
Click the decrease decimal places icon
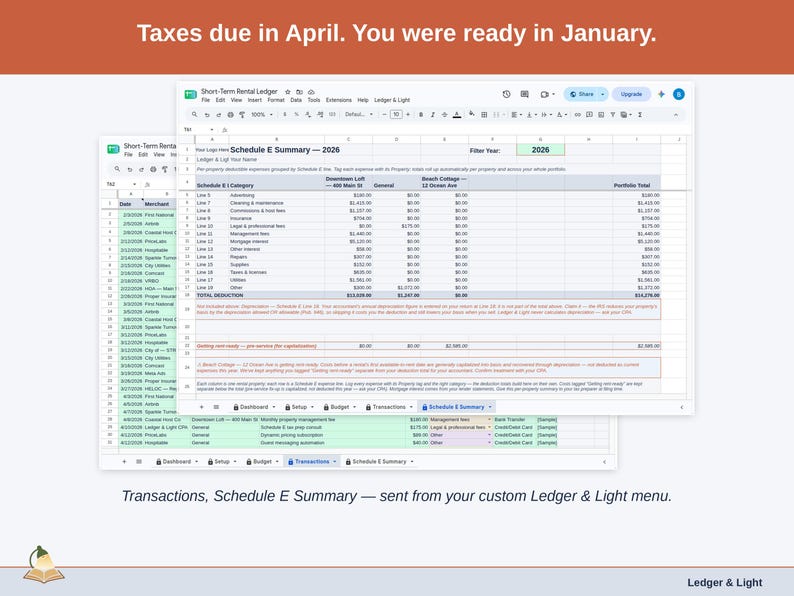[308, 115]
